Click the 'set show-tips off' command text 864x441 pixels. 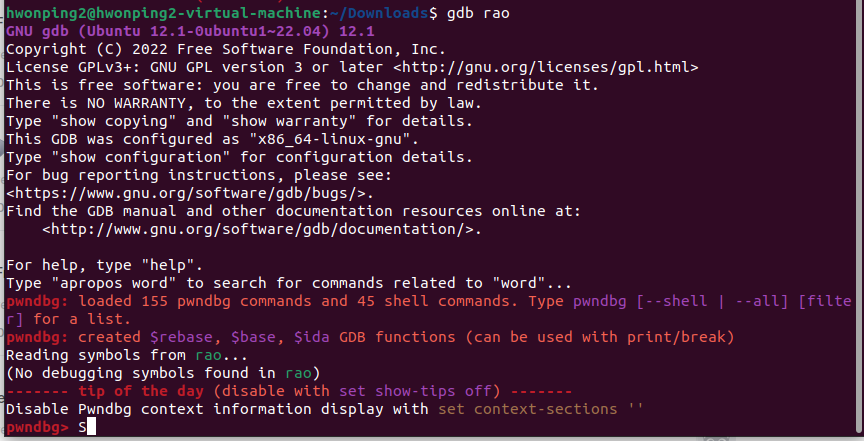click(414, 391)
